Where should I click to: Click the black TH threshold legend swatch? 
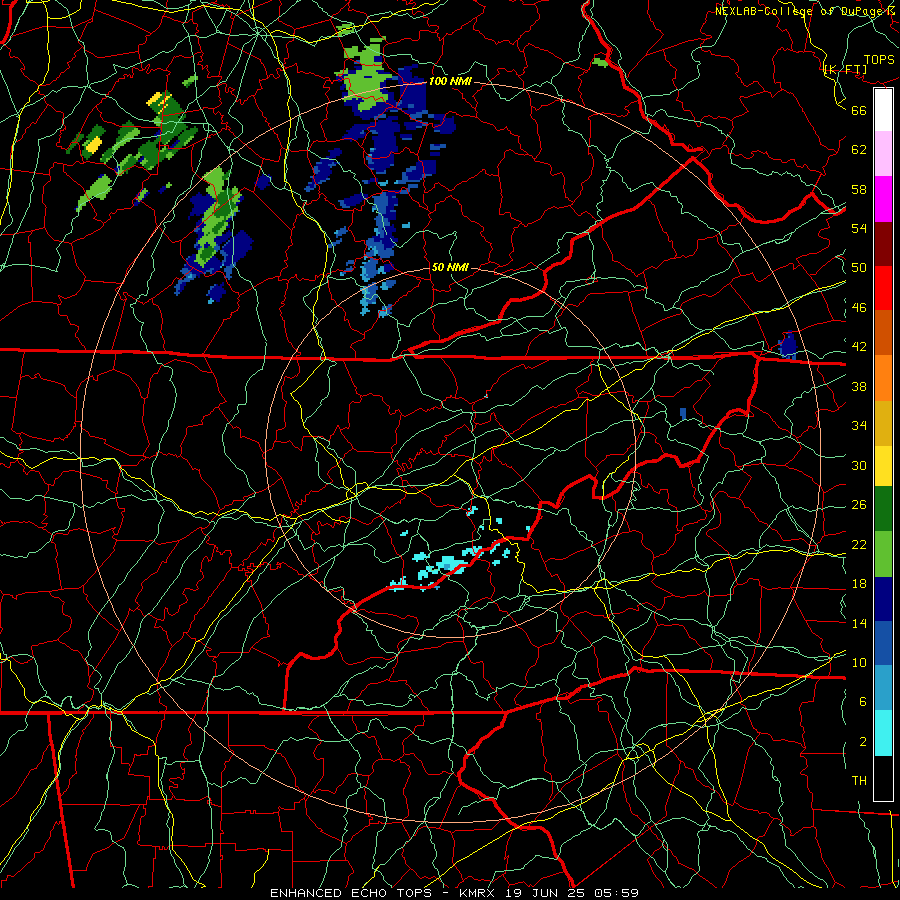click(883, 778)
